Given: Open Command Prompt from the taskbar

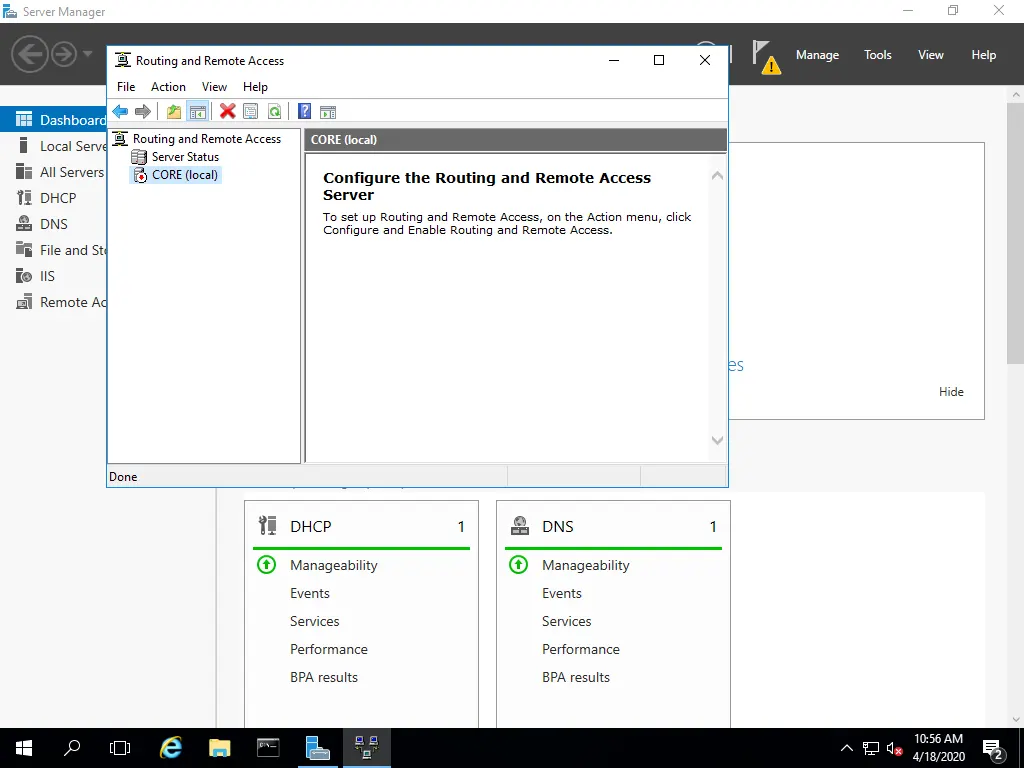Looking at the screenshot, I should click(268, 748).
